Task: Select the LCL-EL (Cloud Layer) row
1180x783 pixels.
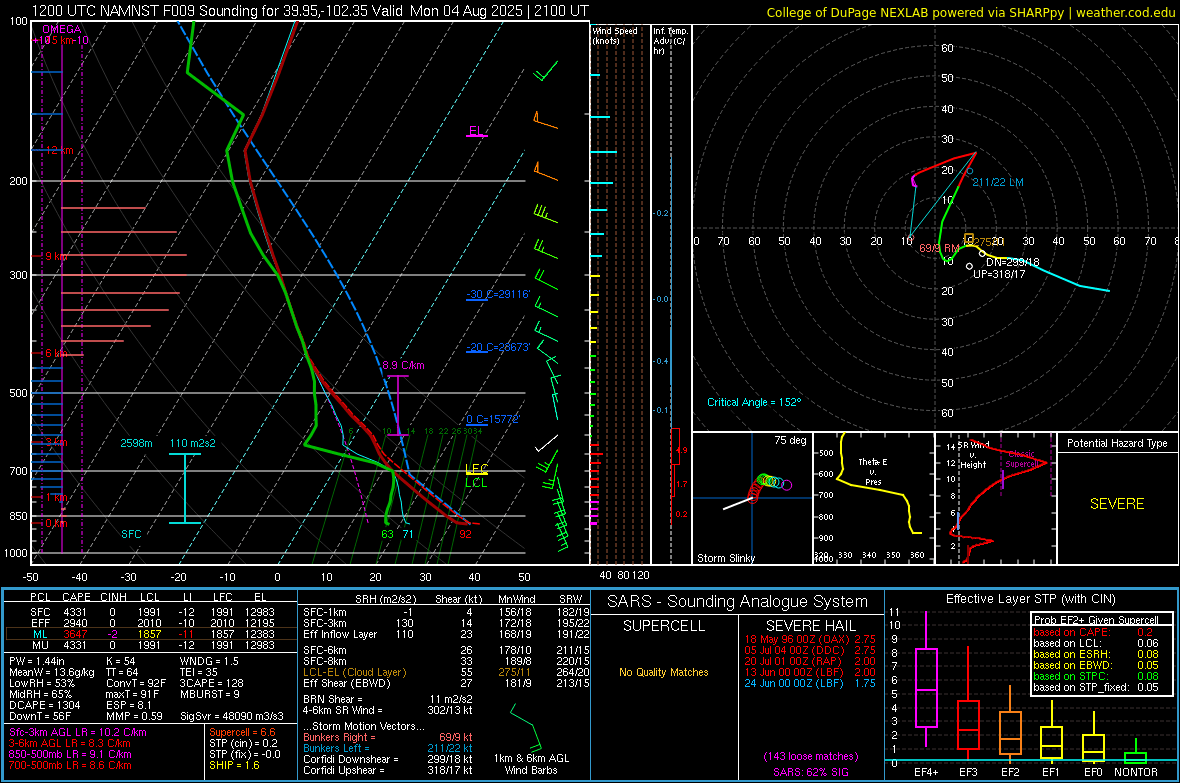Action: coord(446,672)
